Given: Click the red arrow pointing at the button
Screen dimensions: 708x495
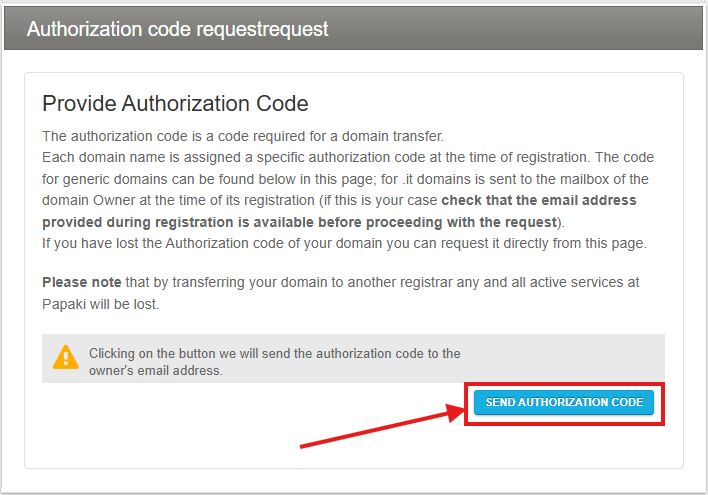Looking at the screenshot, I should point(382,426).
